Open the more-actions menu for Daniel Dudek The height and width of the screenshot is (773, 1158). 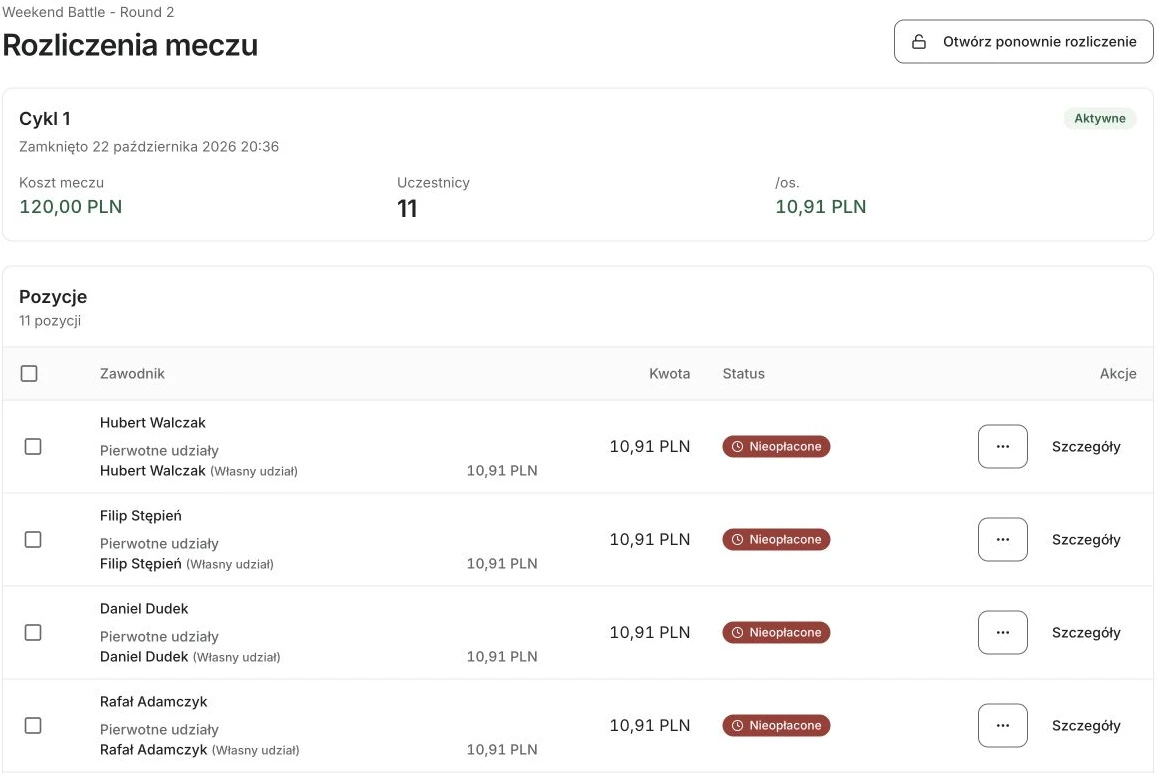[1003, 633]
